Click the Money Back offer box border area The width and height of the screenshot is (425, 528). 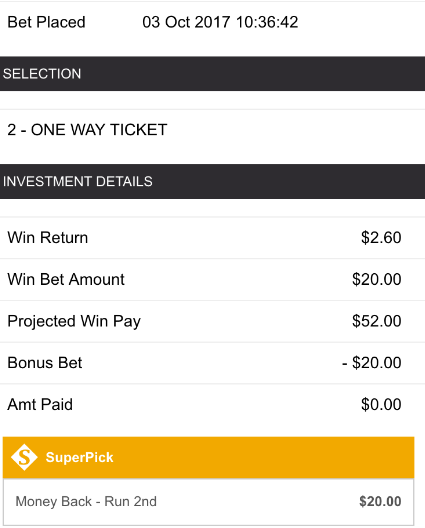208,502
